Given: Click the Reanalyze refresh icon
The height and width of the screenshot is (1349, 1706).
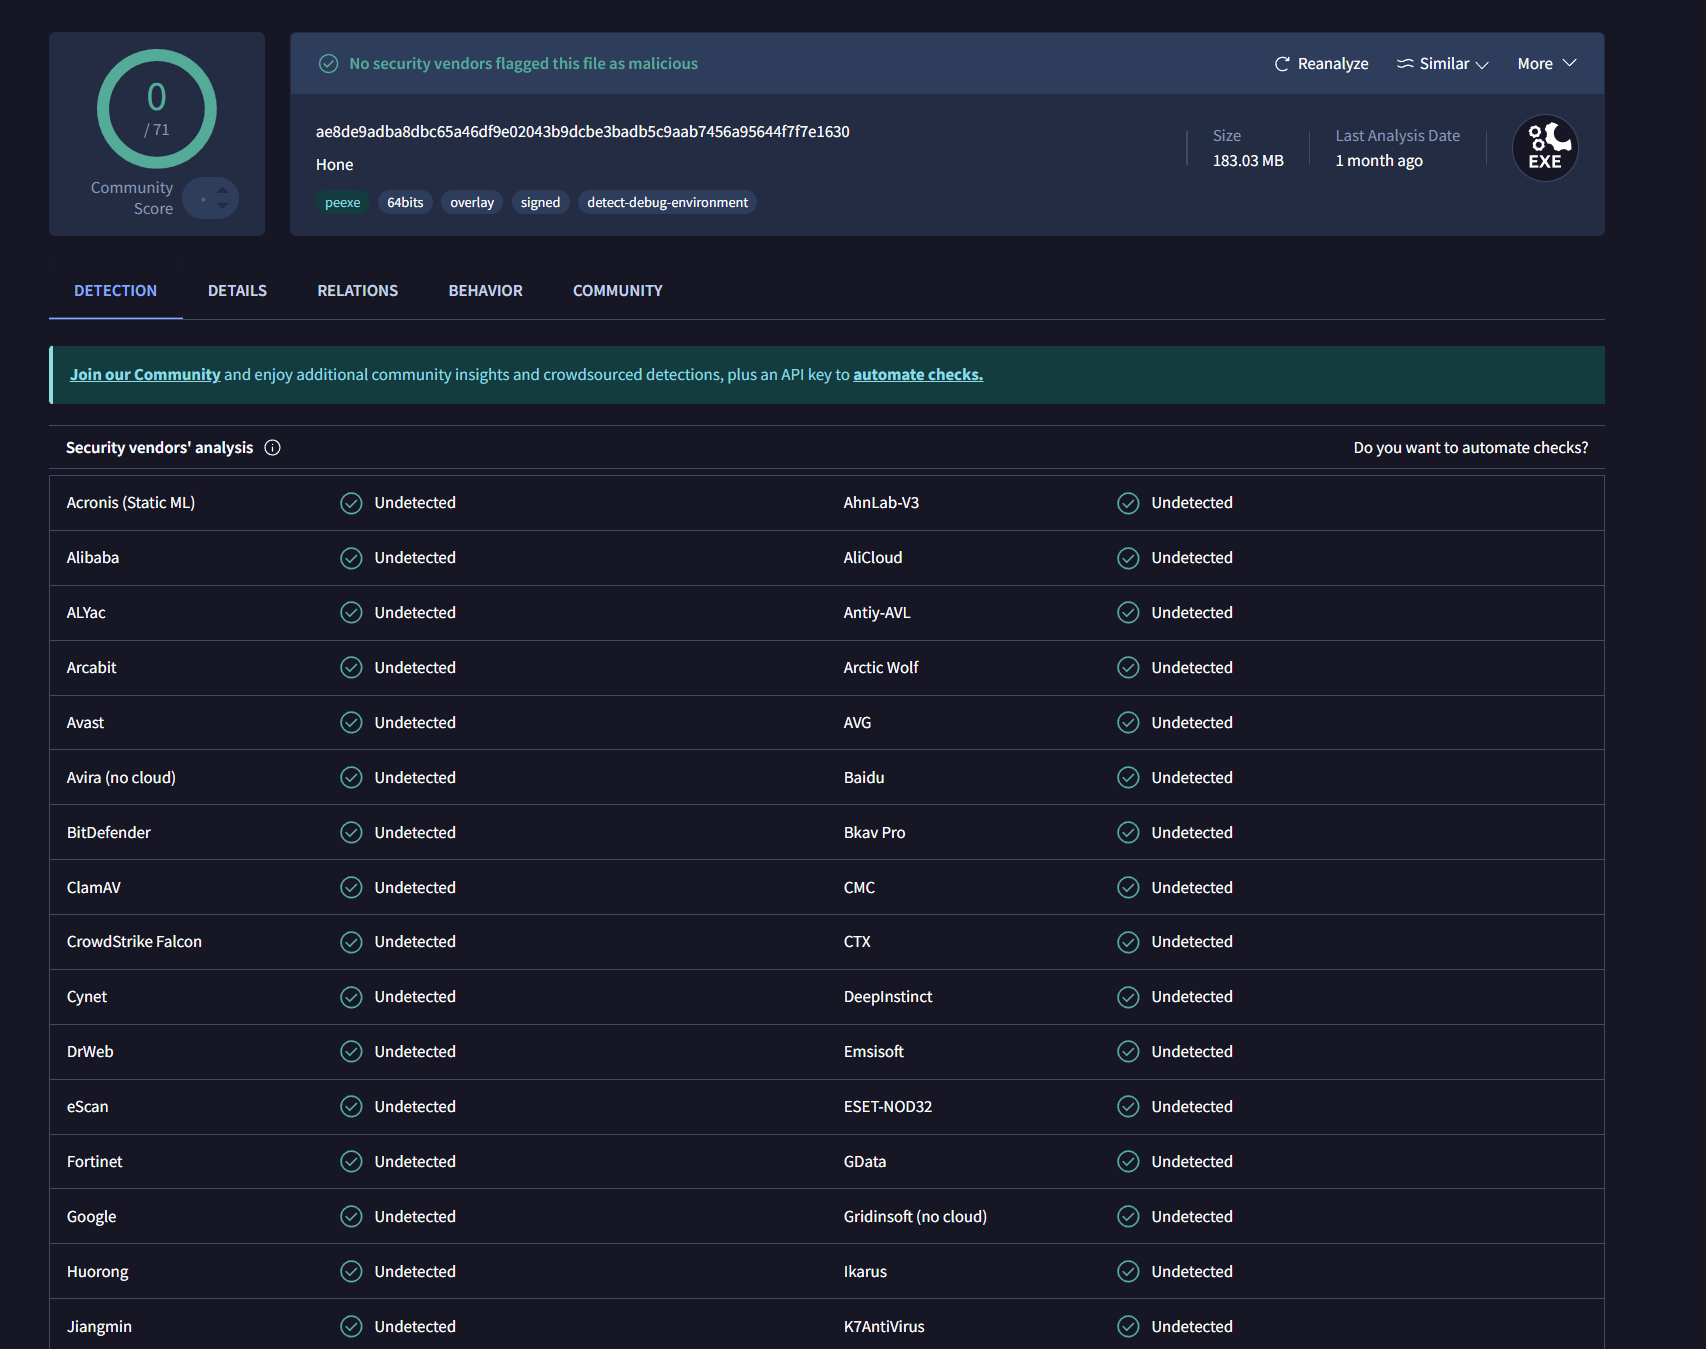Looking at the screenshot, I should [1282, 63].
